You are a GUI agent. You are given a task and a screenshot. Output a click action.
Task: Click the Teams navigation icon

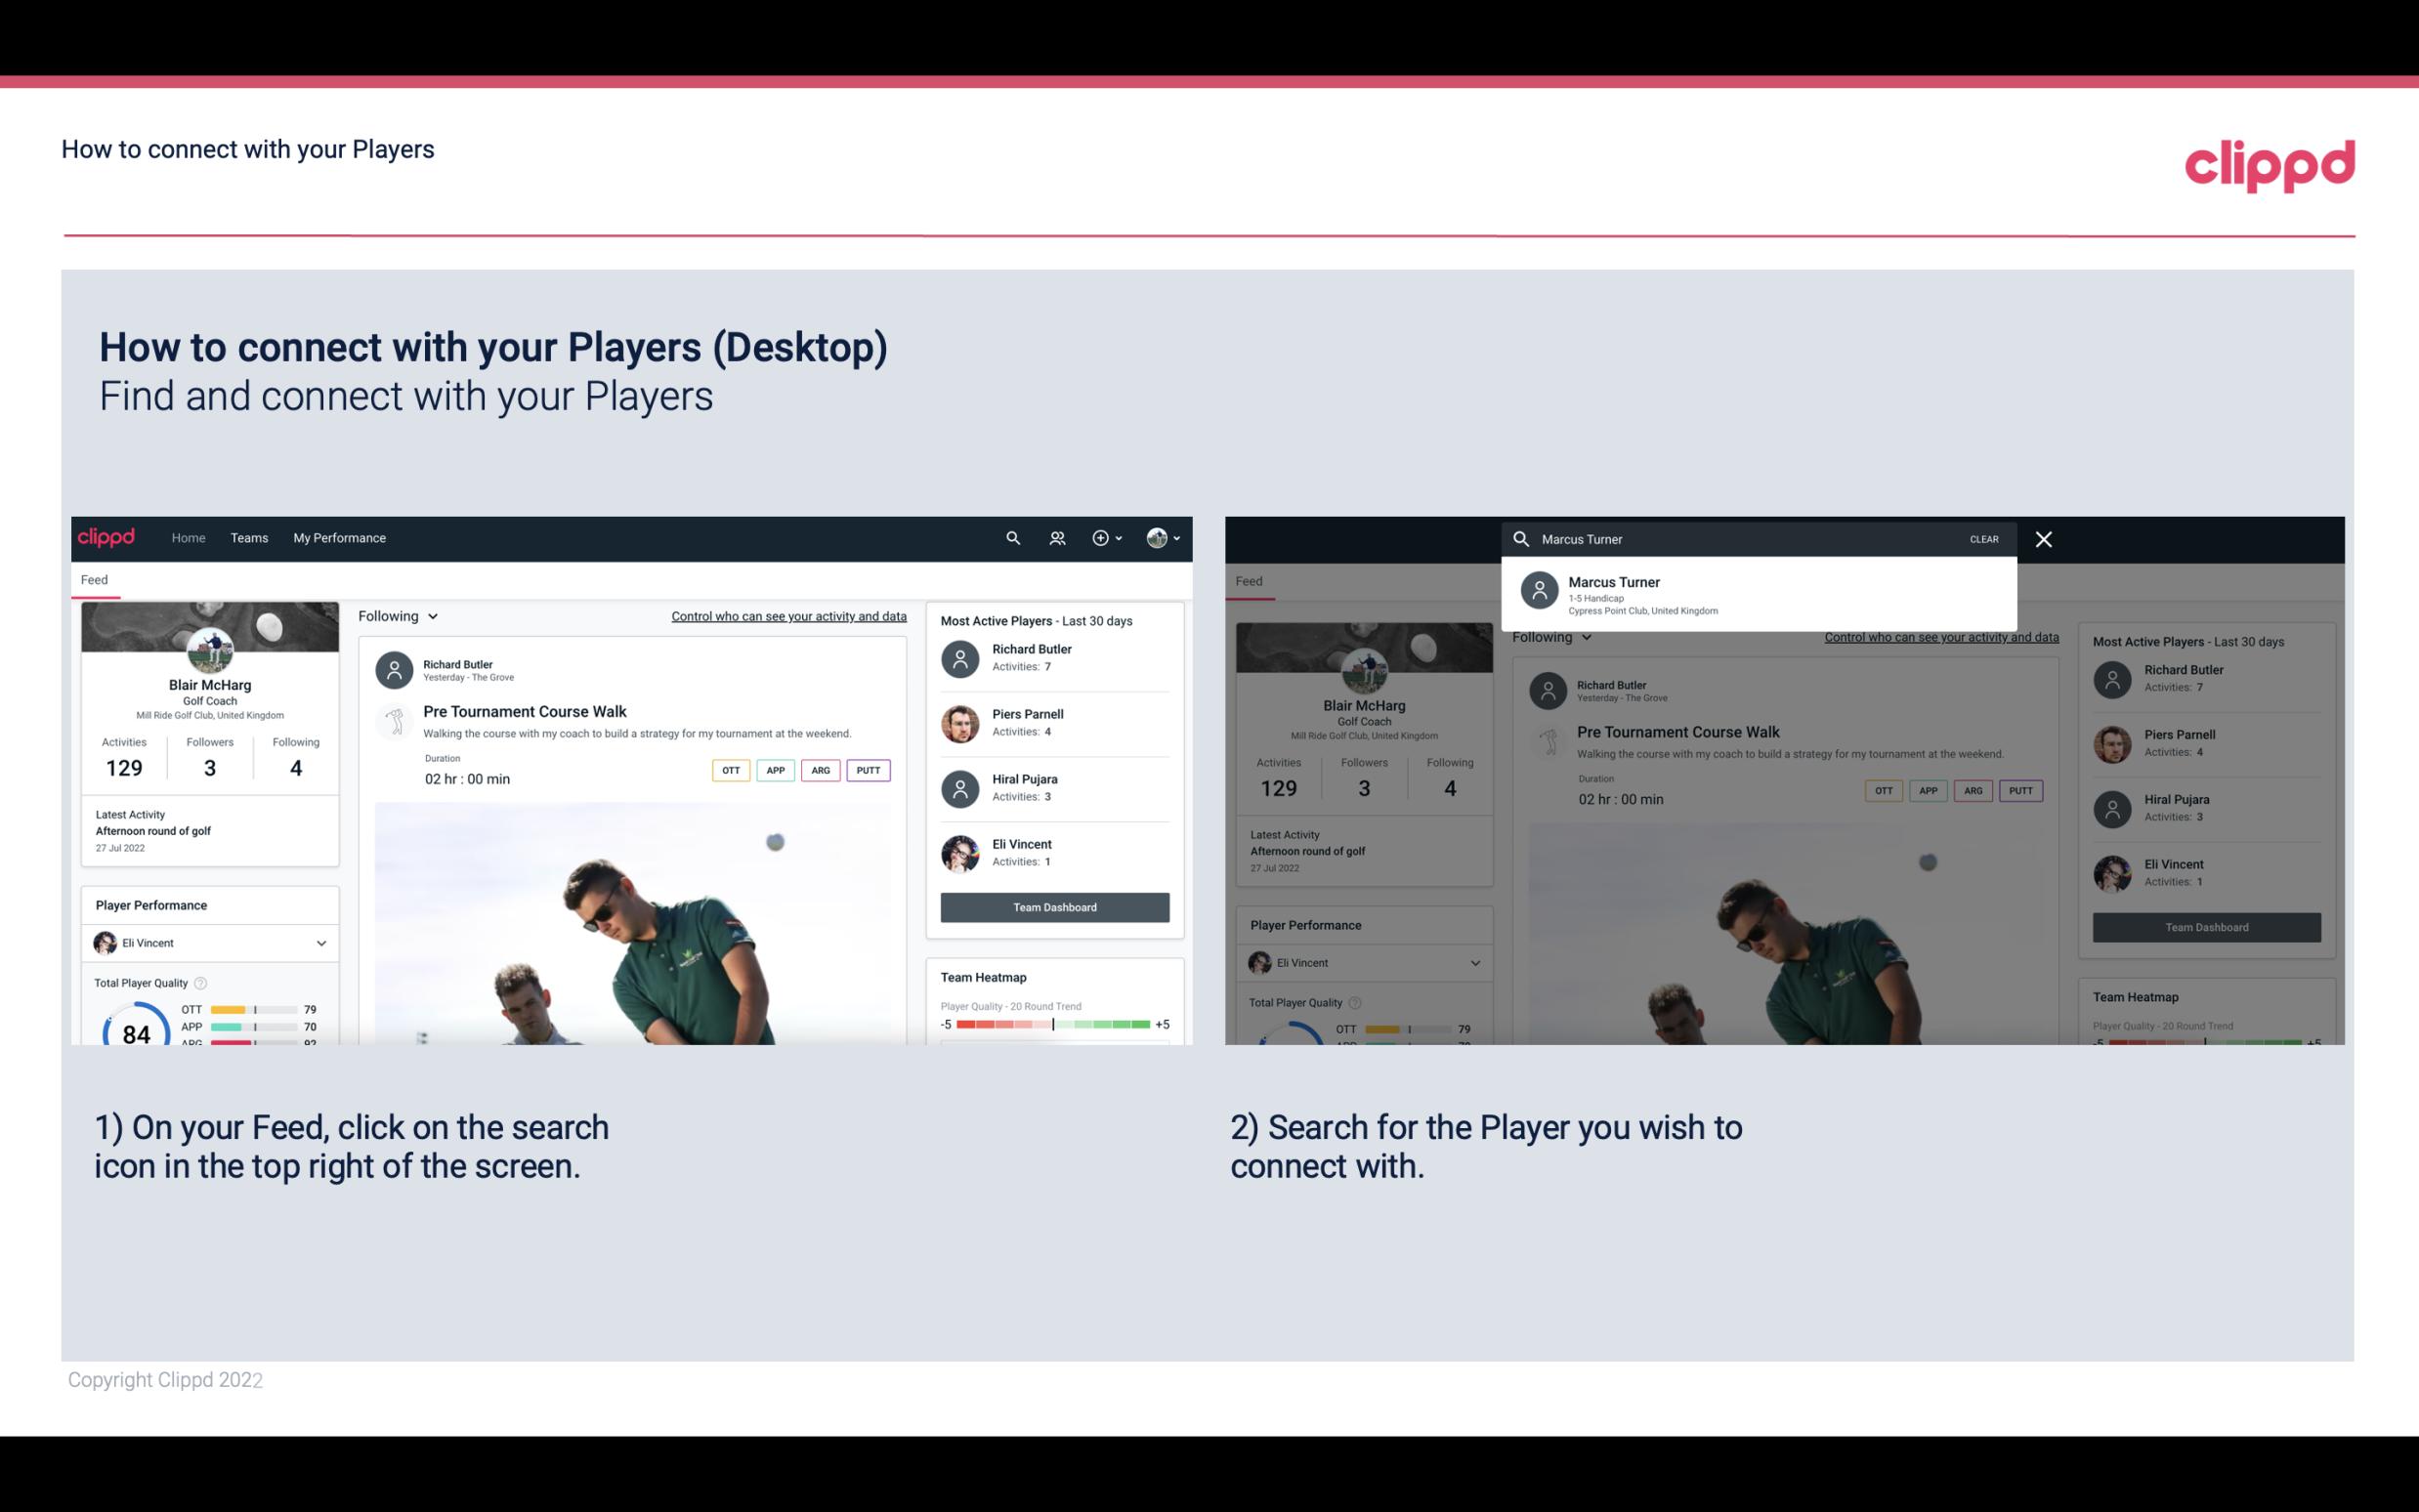249,536
